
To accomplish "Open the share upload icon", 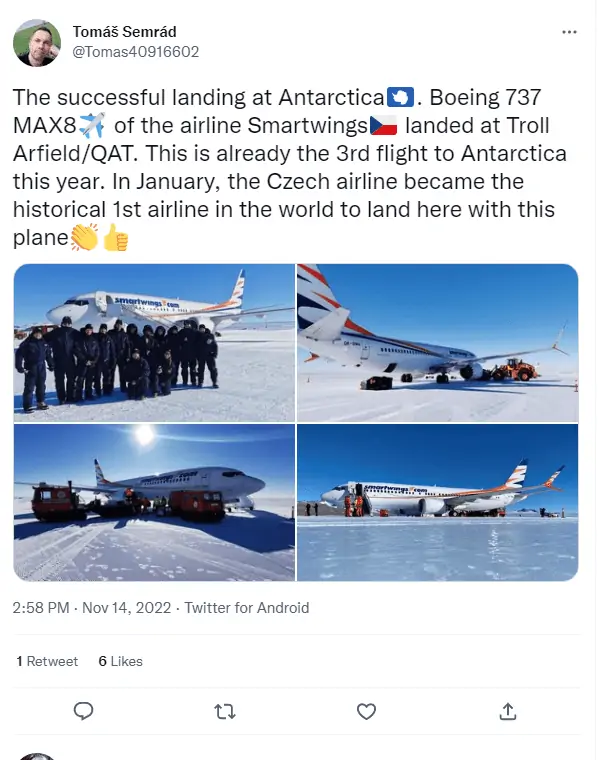I will pos(507,711).
